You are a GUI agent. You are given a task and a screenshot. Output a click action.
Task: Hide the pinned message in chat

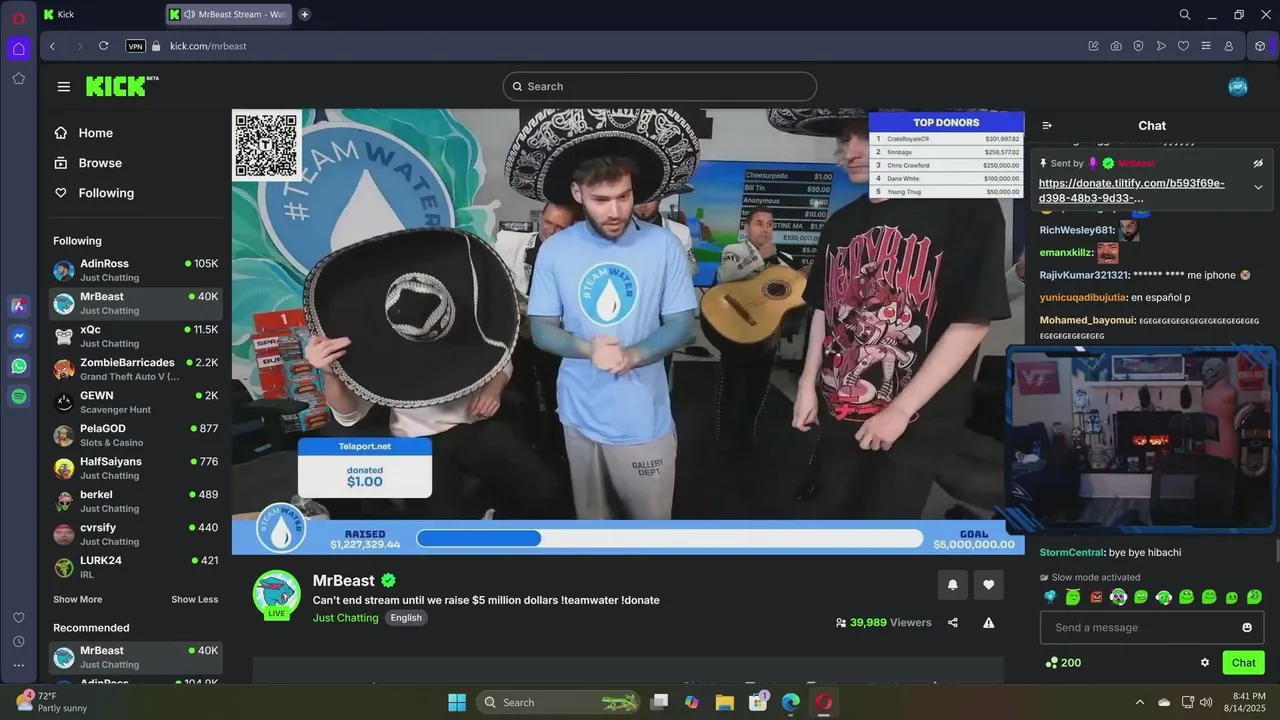(1258, 163)
